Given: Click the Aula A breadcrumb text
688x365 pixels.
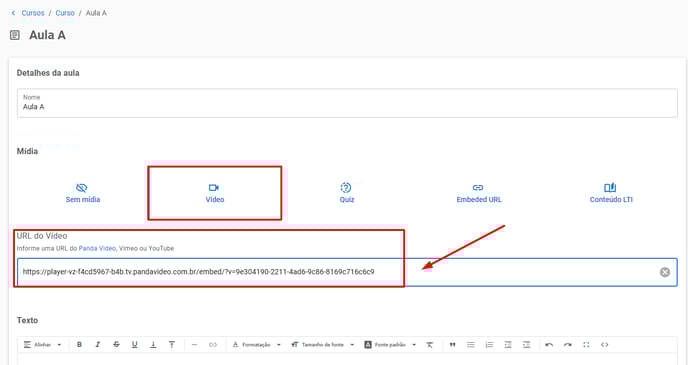Looking at the screenshot, I should click(x=96, y=13).
